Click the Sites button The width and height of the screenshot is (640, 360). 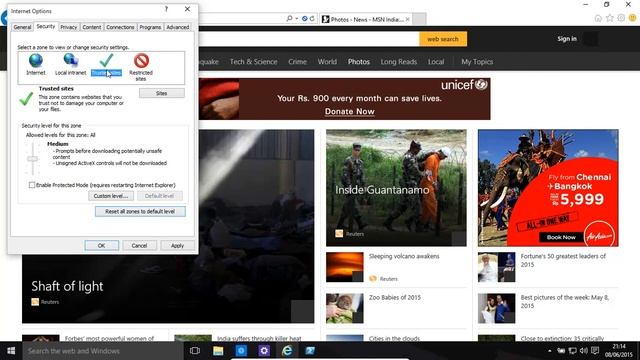click(x=162, y=93)
